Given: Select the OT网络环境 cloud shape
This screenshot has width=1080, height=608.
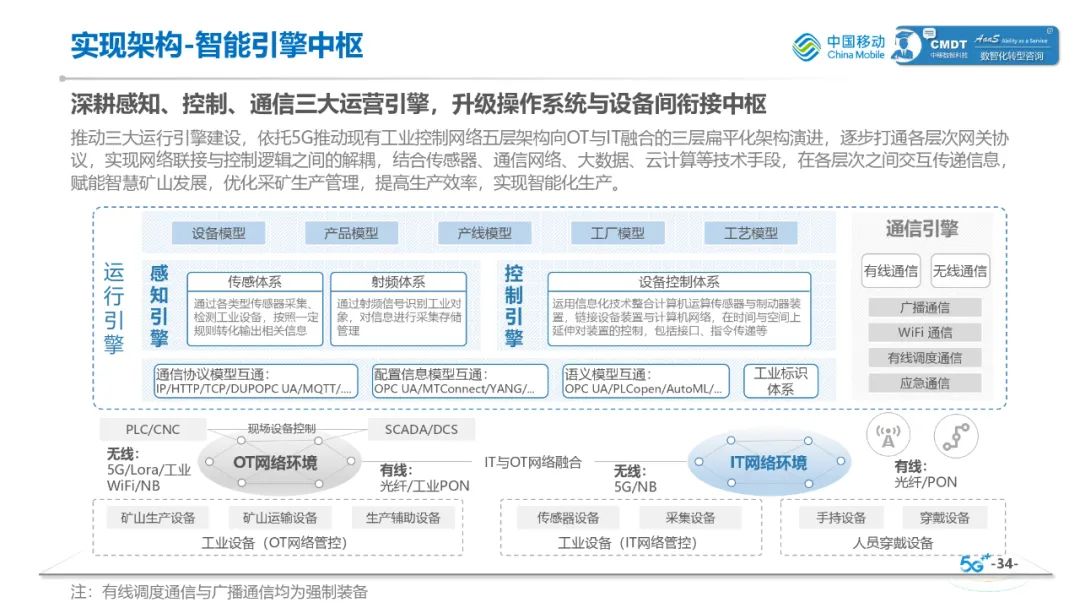Looking at the screenshot, I should point(275,462).
